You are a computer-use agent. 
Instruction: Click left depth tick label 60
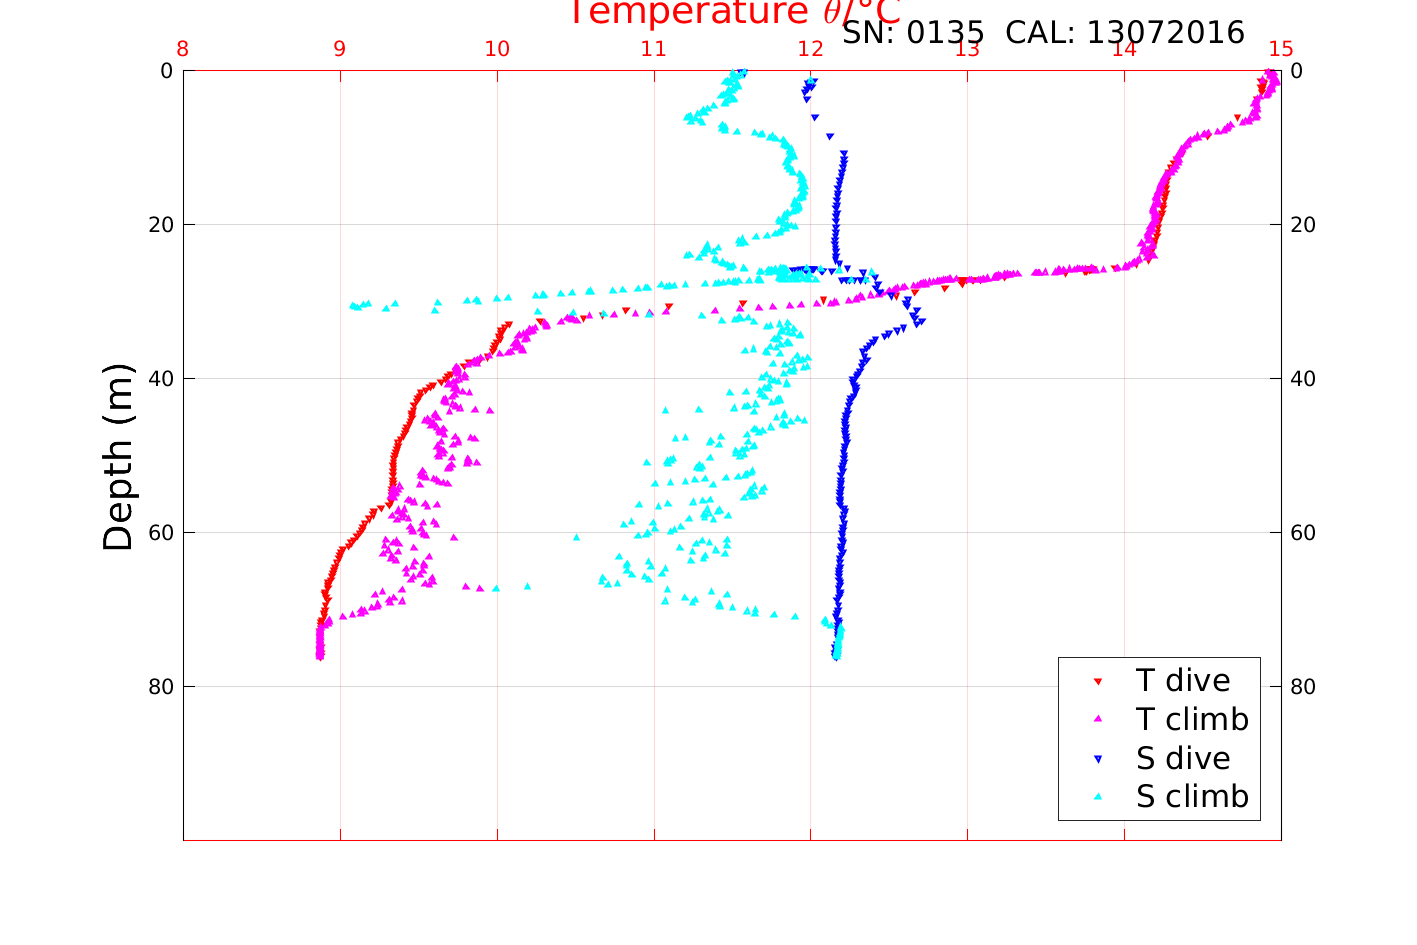pos(159,533)
